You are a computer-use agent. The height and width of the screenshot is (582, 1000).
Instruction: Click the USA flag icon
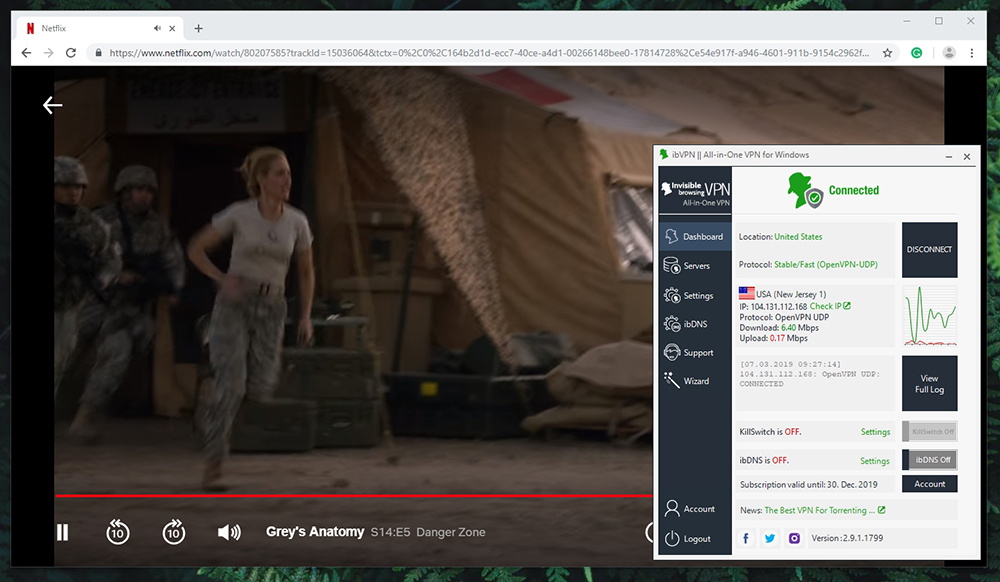(x=746, y=293)
